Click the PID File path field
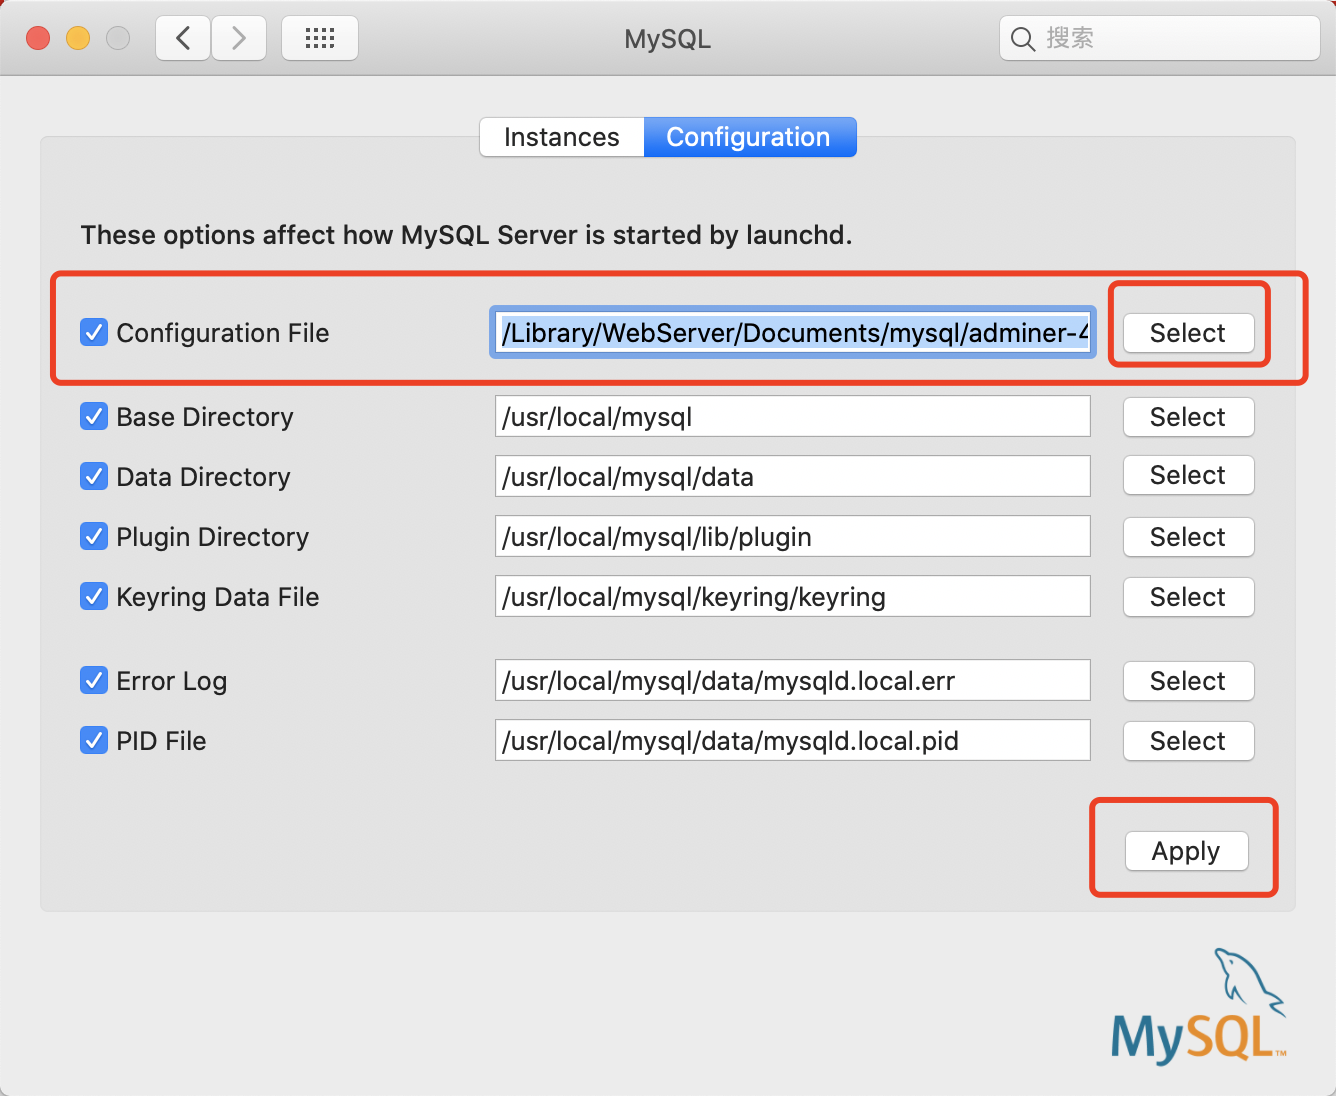 coord(793,740)
